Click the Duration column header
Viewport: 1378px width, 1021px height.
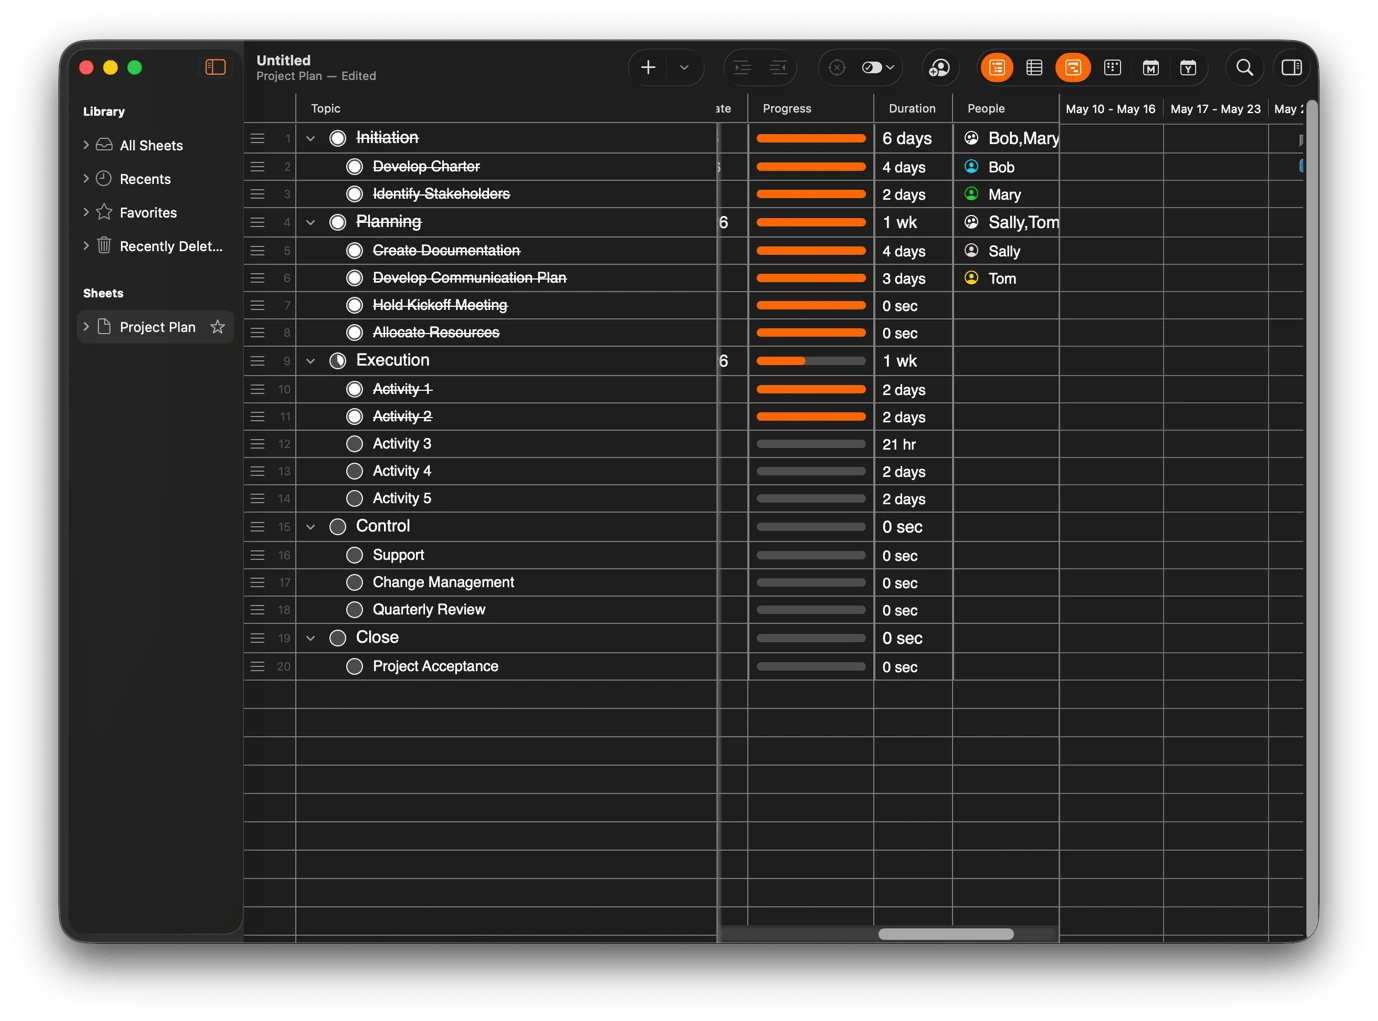coord(912,108)
